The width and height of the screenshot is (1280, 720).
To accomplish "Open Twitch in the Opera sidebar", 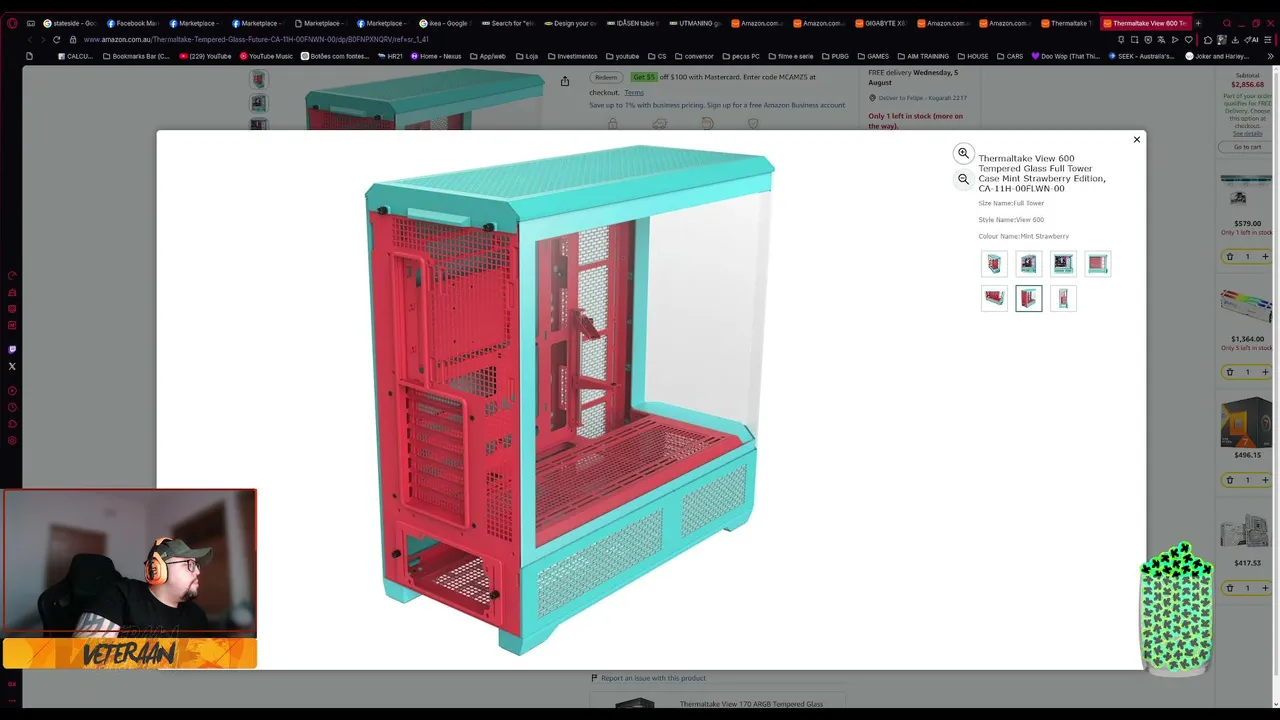I will [12, 349].
